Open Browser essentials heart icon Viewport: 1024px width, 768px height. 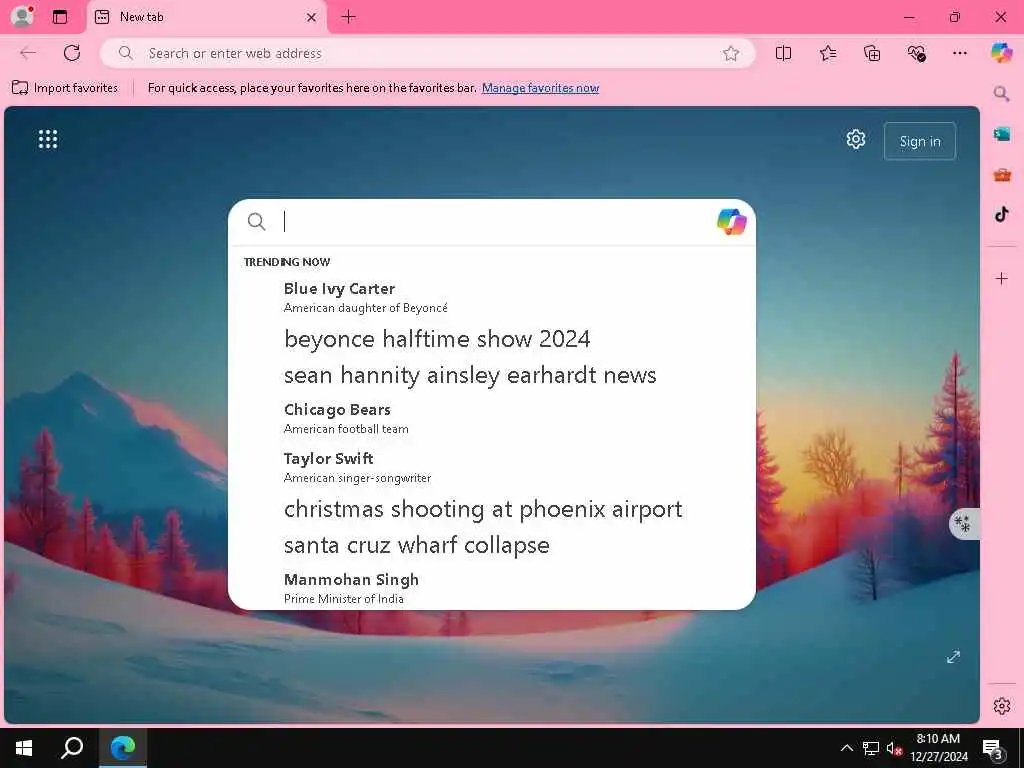[x=916, y=53]
